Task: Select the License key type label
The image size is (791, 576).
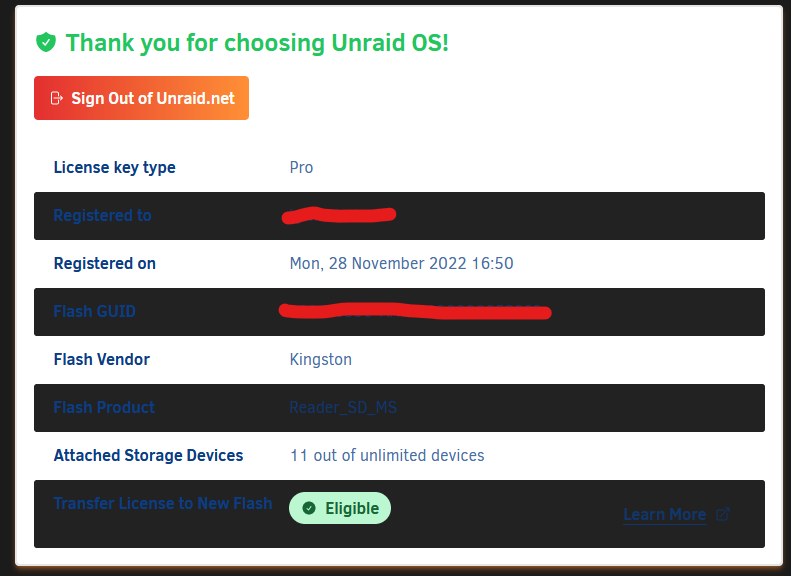Action: [x=115, y=167]
